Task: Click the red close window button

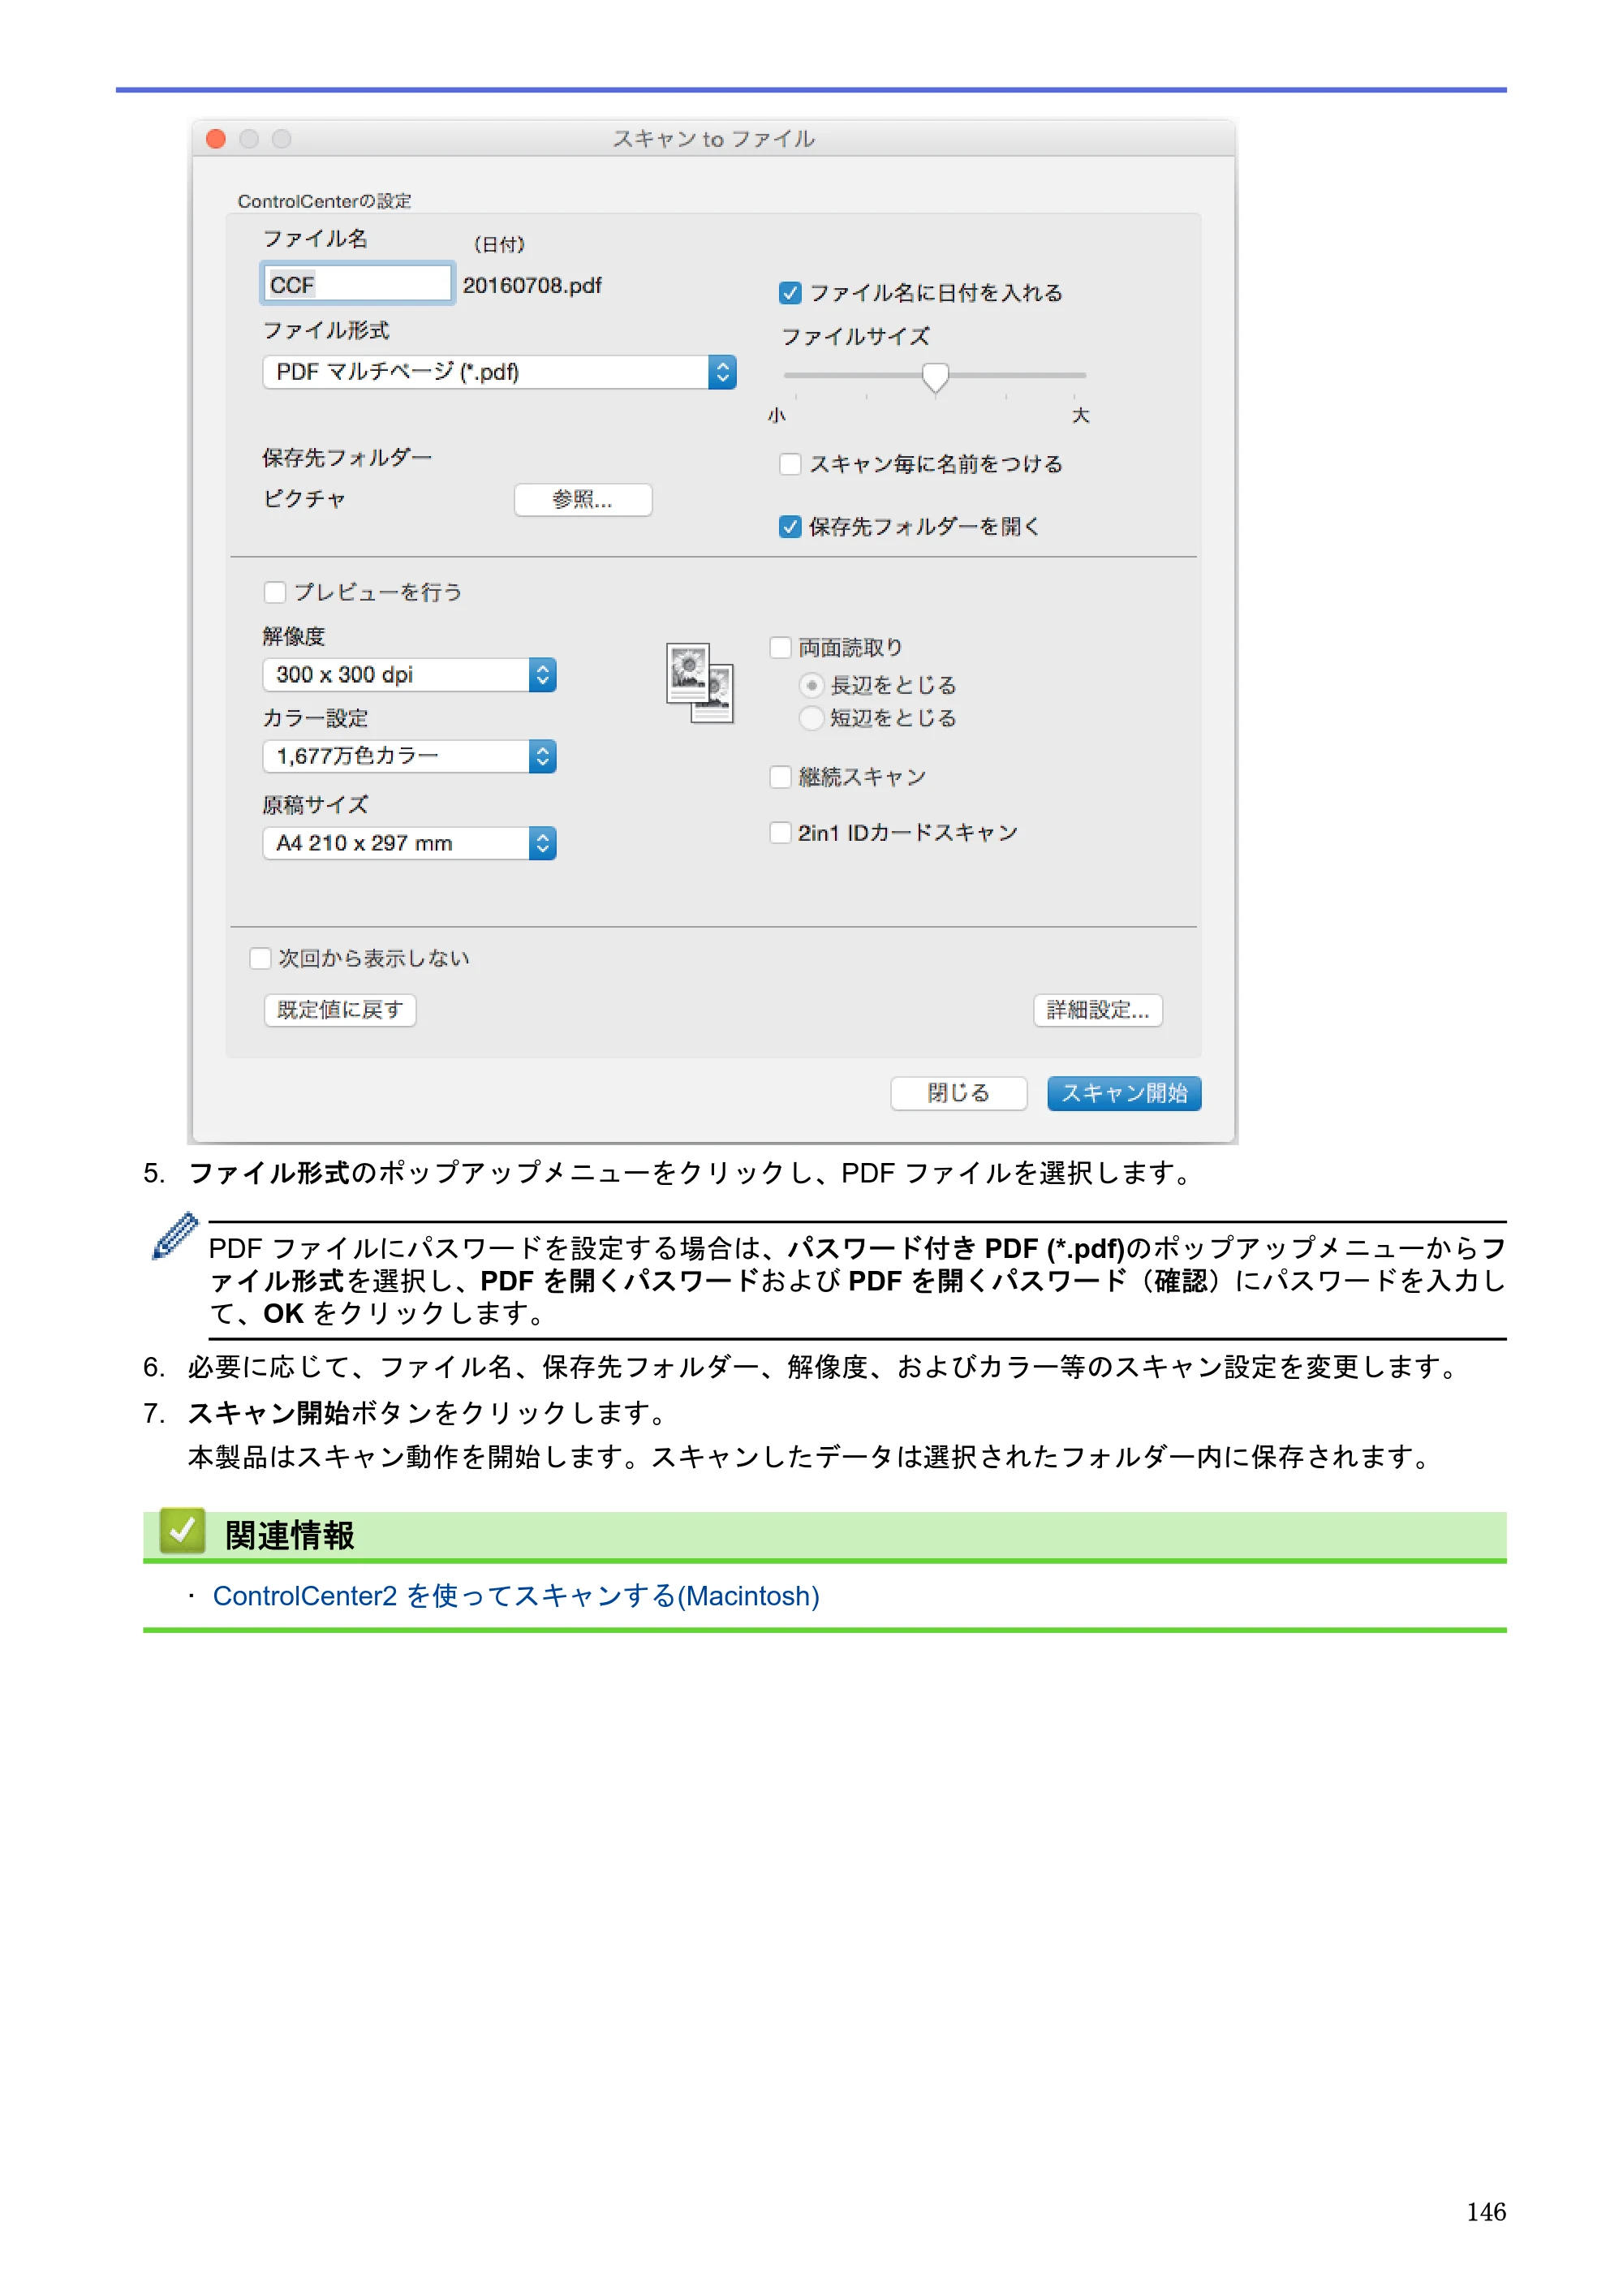Action: tap(216, 139)
